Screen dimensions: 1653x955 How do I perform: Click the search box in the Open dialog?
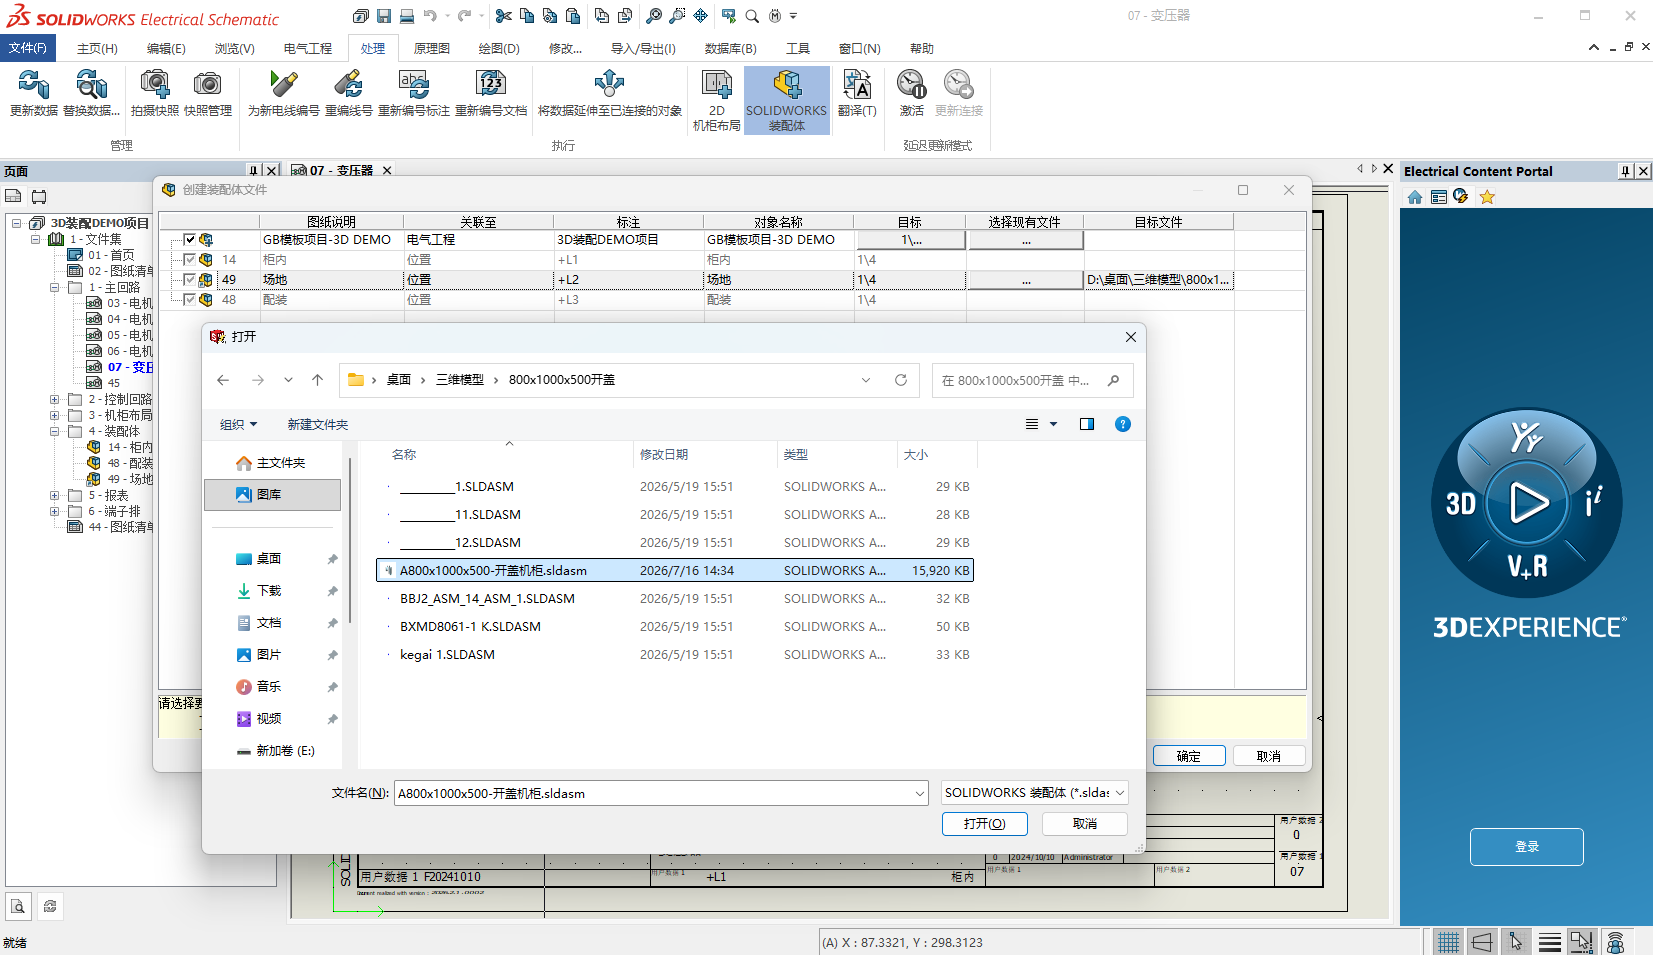[x=1032, y=380]
